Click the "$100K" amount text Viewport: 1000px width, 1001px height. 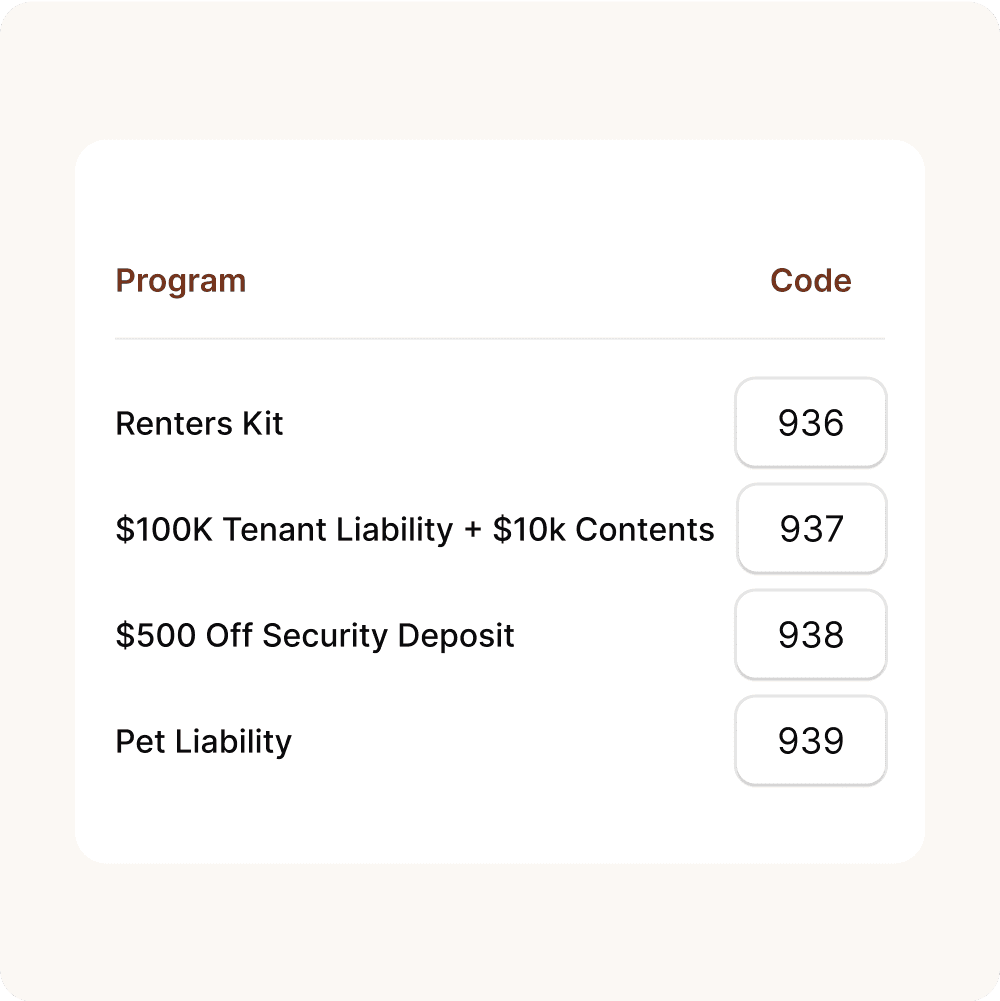(x=164, y=530)
